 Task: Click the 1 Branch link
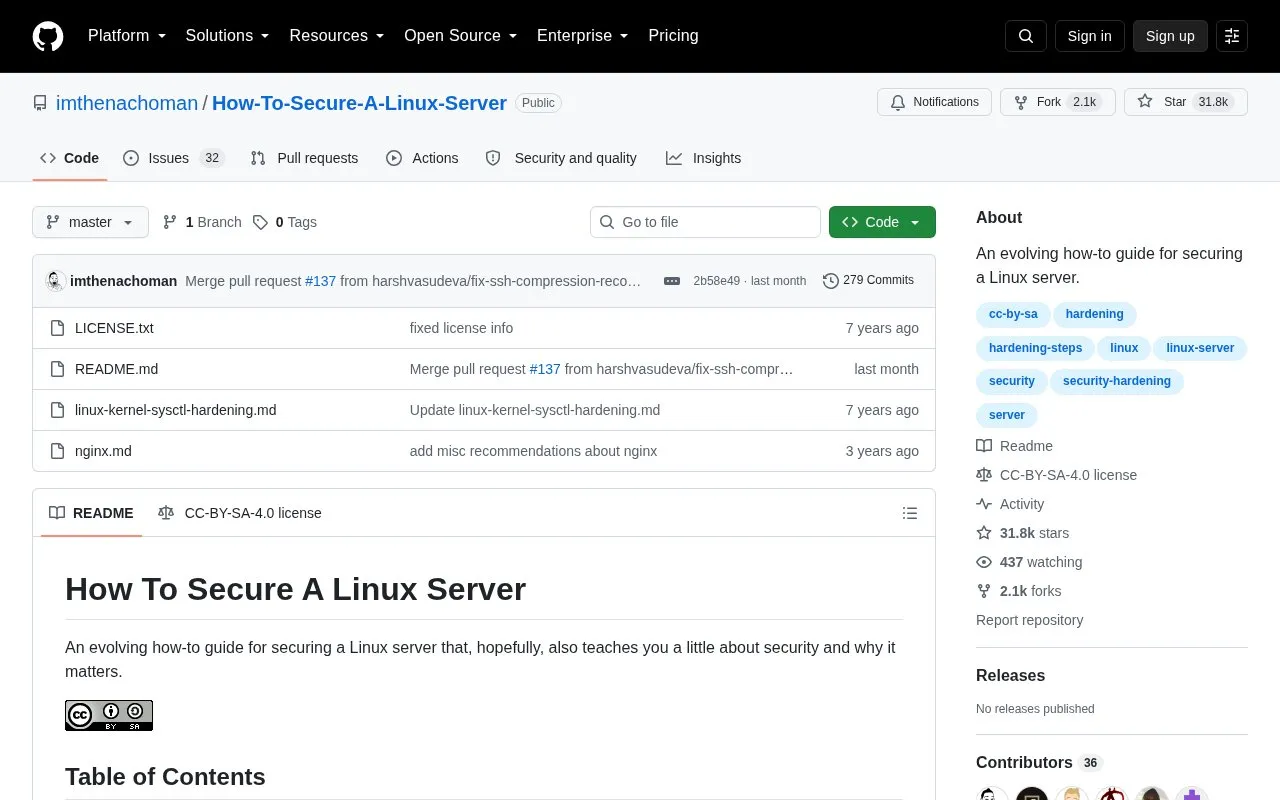click(x=202, y=222)
